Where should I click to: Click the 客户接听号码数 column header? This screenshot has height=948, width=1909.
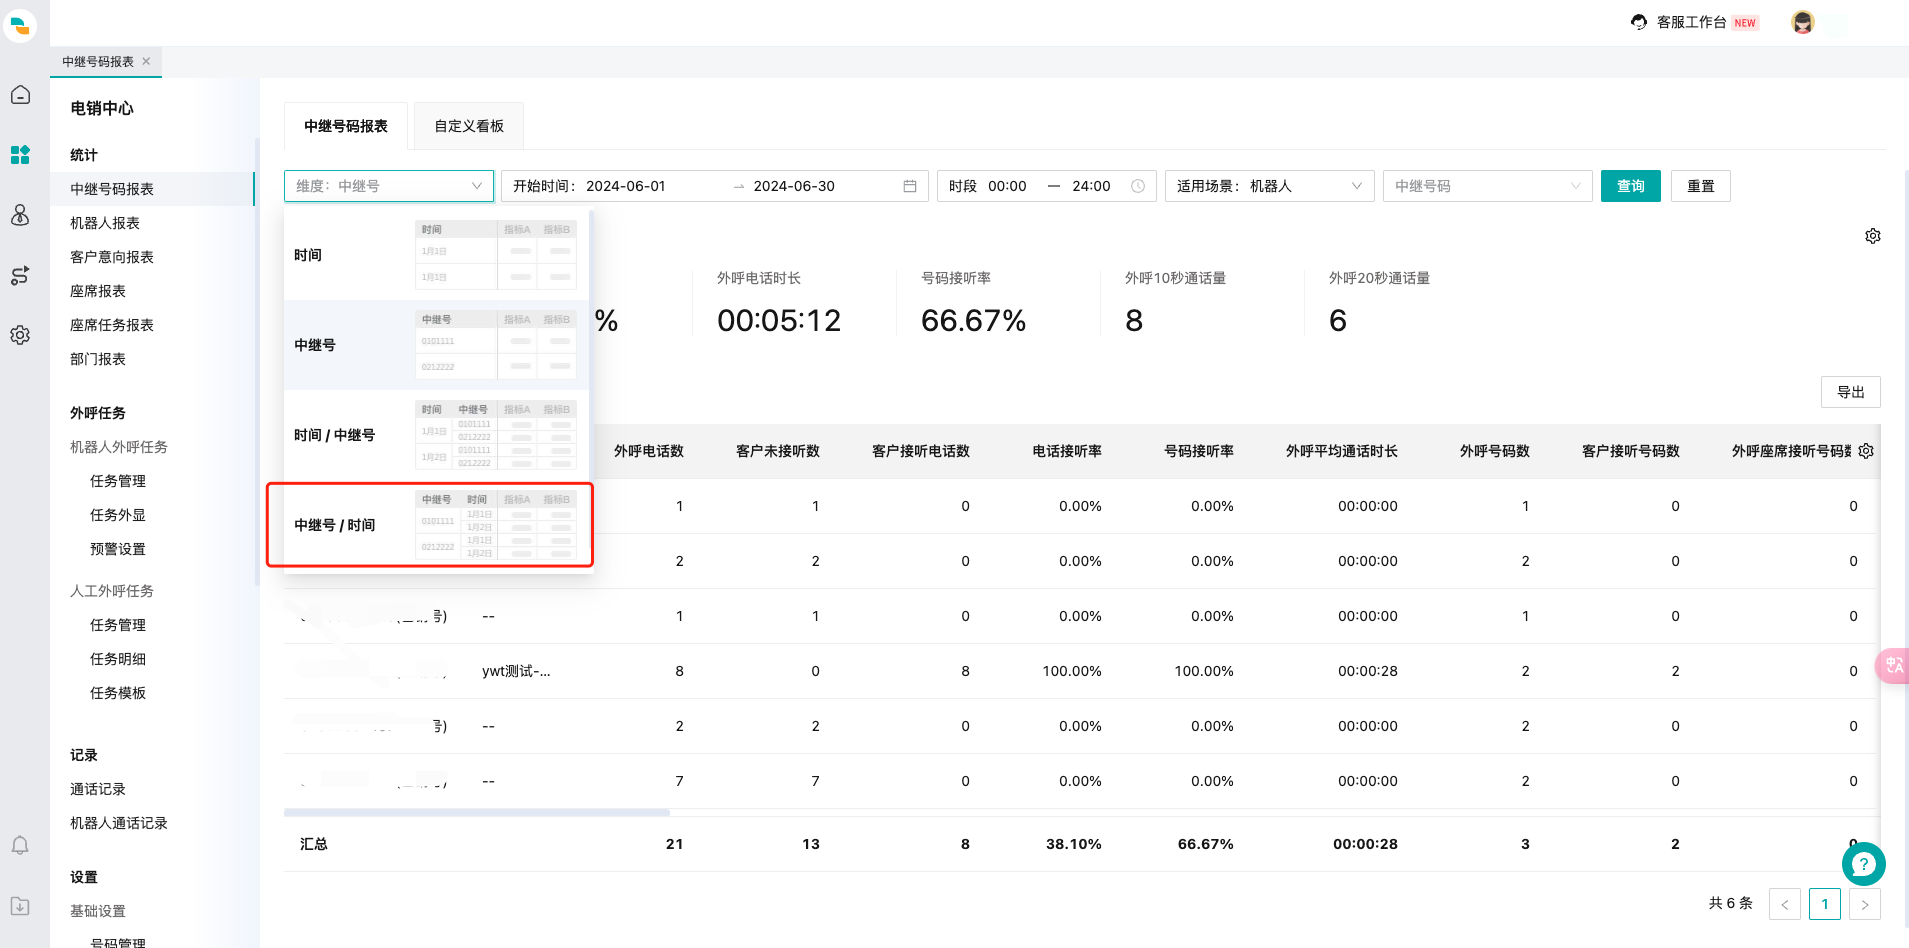point(1631,451)
